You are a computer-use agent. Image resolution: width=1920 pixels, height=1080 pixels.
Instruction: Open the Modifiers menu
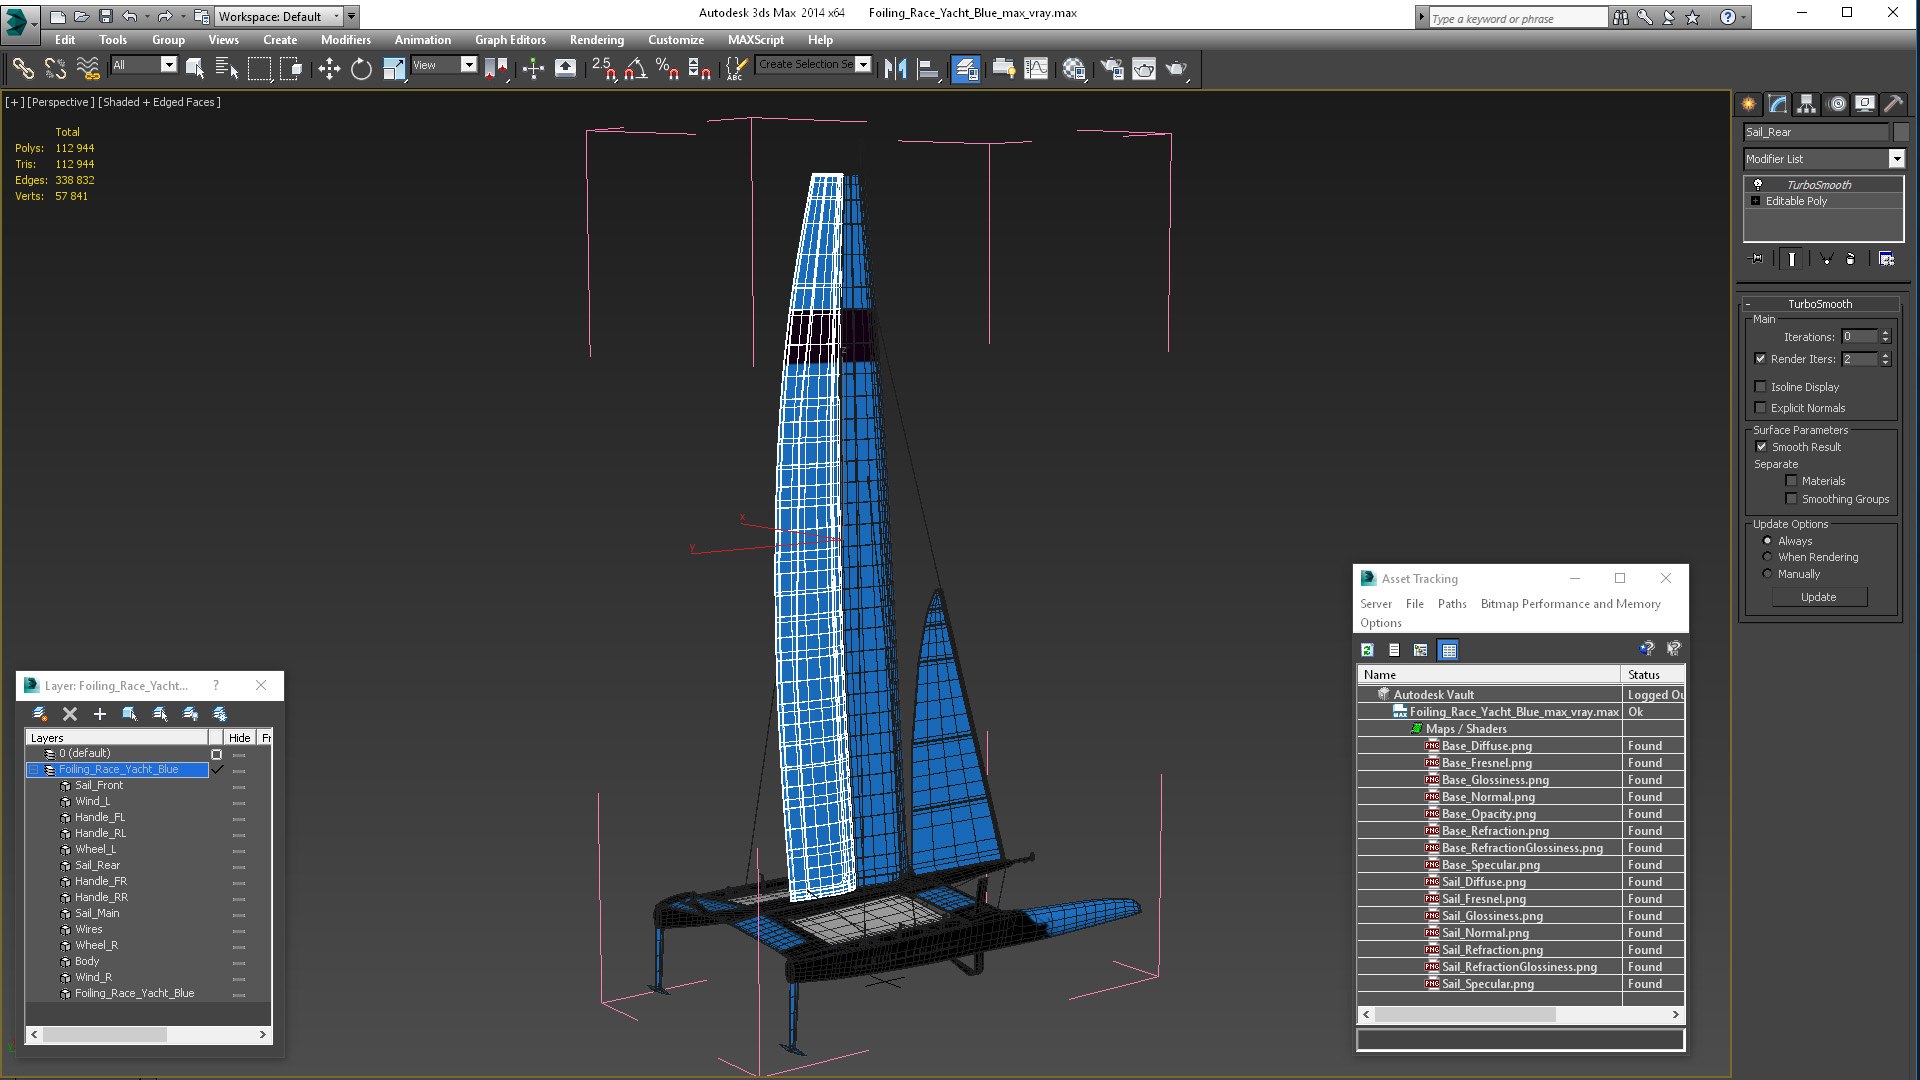click(x=345, y=40)
